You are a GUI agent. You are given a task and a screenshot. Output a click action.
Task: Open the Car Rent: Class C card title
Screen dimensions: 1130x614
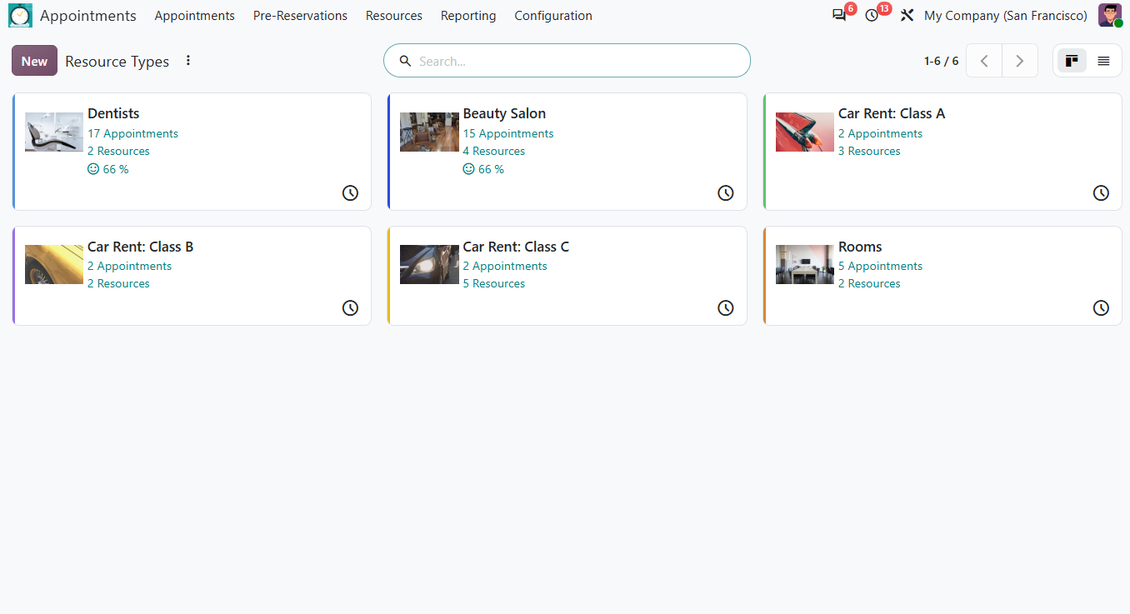click(x=516, y=246)
